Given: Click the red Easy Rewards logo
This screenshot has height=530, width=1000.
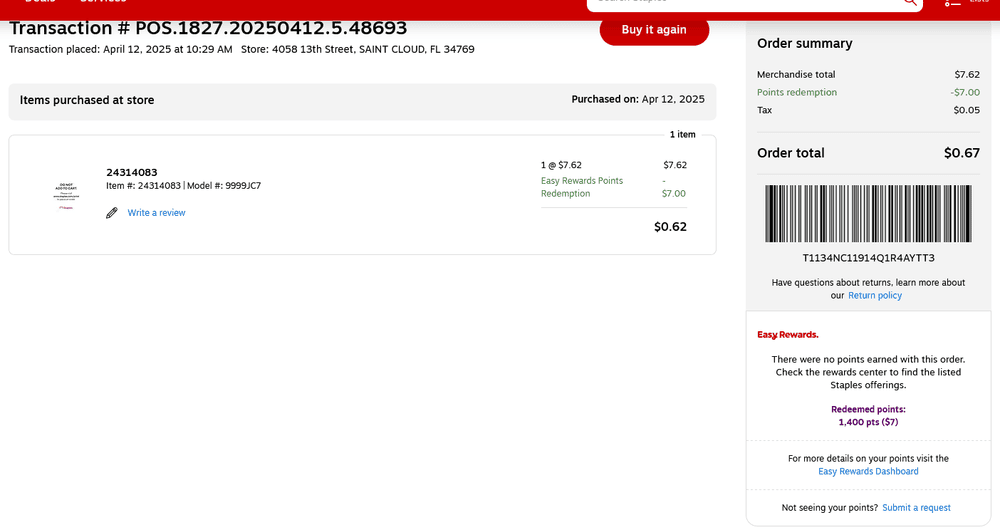Looking at the screenshot, I should pyautogui.click(x=788, y=334).
